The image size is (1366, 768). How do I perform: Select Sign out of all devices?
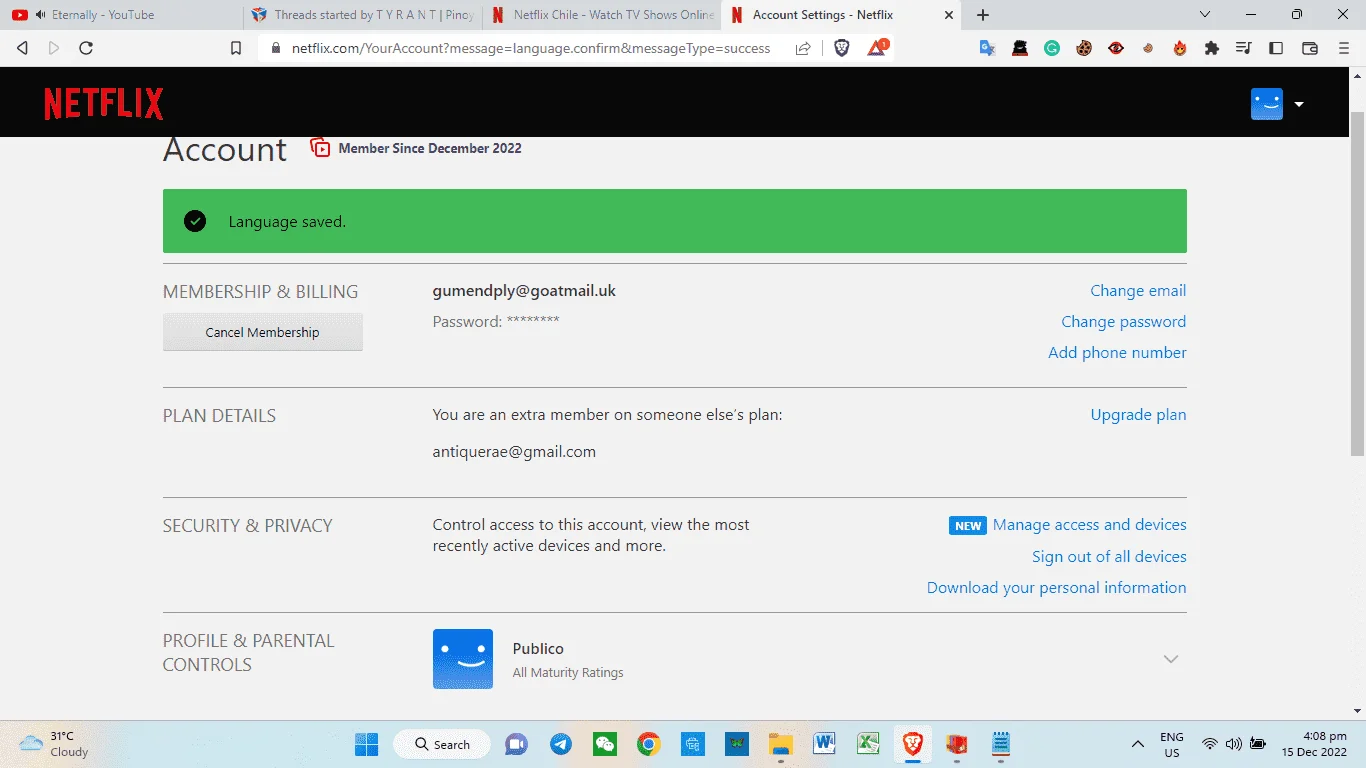(x=1109, y=557)
